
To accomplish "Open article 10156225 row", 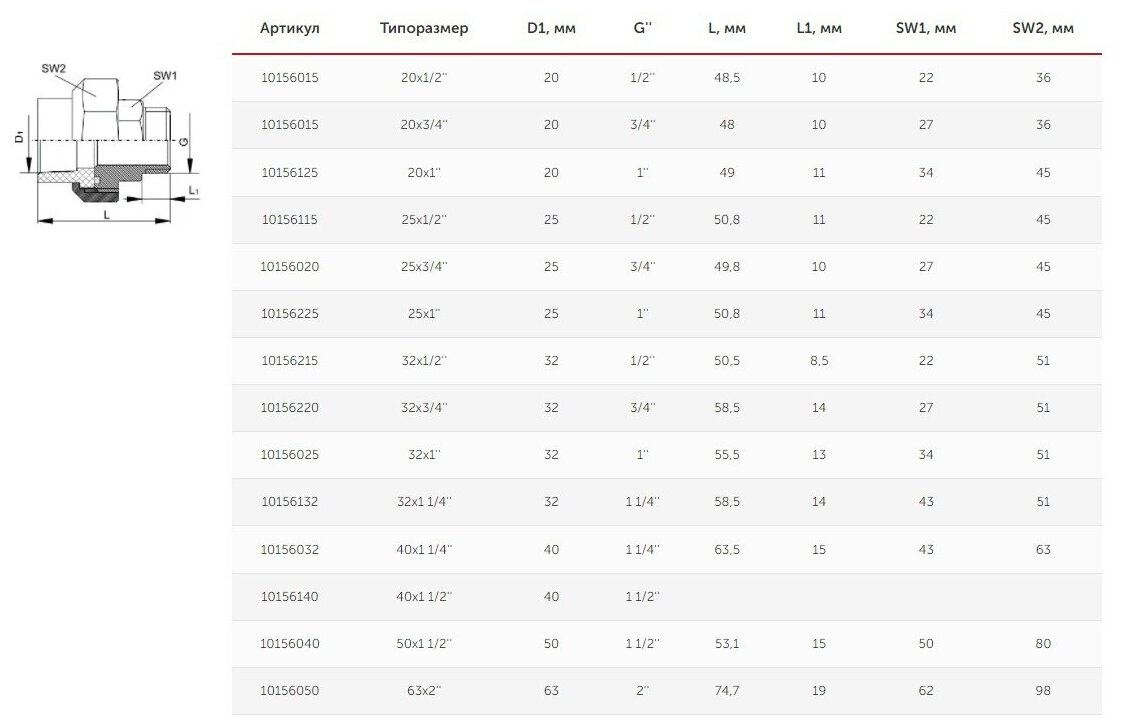I will click(666, 313).
